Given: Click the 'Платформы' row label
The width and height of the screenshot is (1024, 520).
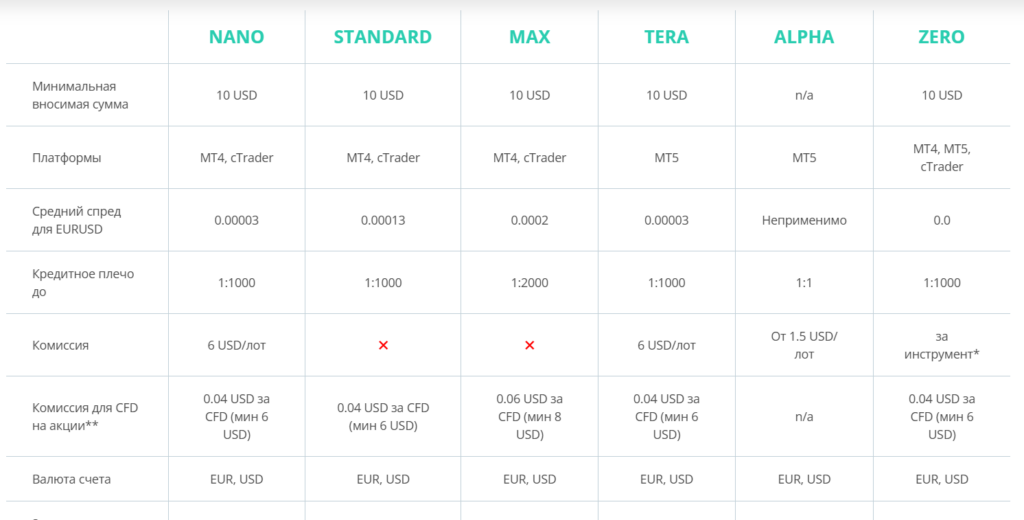Looking at the screenshot, I should (x=66, y=158).
